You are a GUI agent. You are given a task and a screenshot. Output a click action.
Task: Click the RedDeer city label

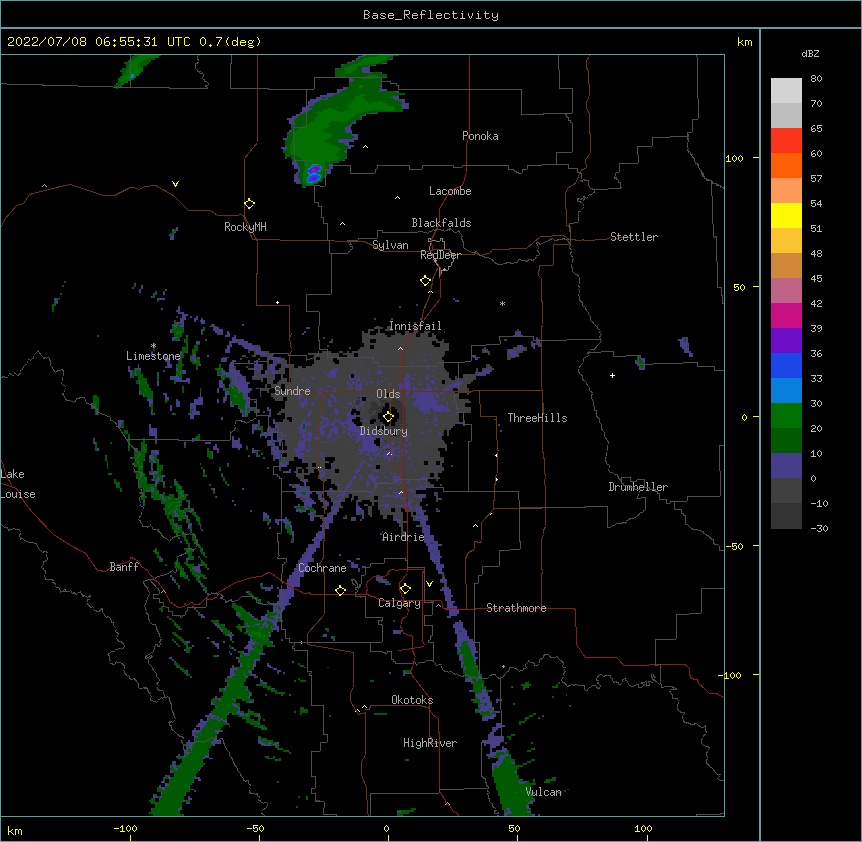tap(440, 255)
